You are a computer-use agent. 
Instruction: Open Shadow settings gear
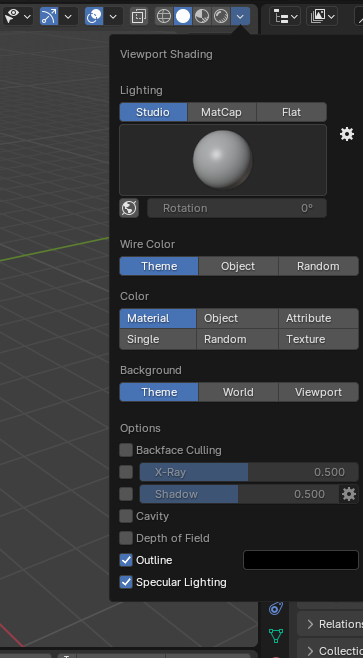tap(349, 494)
